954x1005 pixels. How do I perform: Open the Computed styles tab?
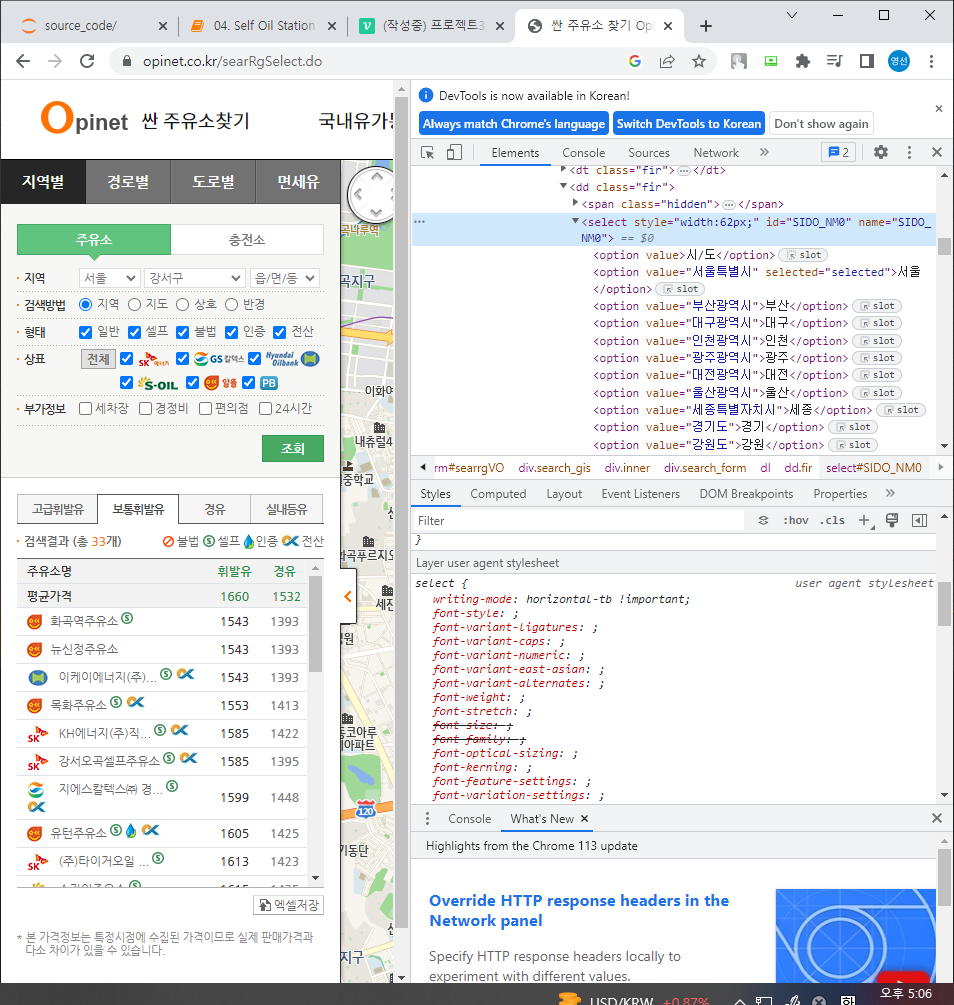coord(498,494)
